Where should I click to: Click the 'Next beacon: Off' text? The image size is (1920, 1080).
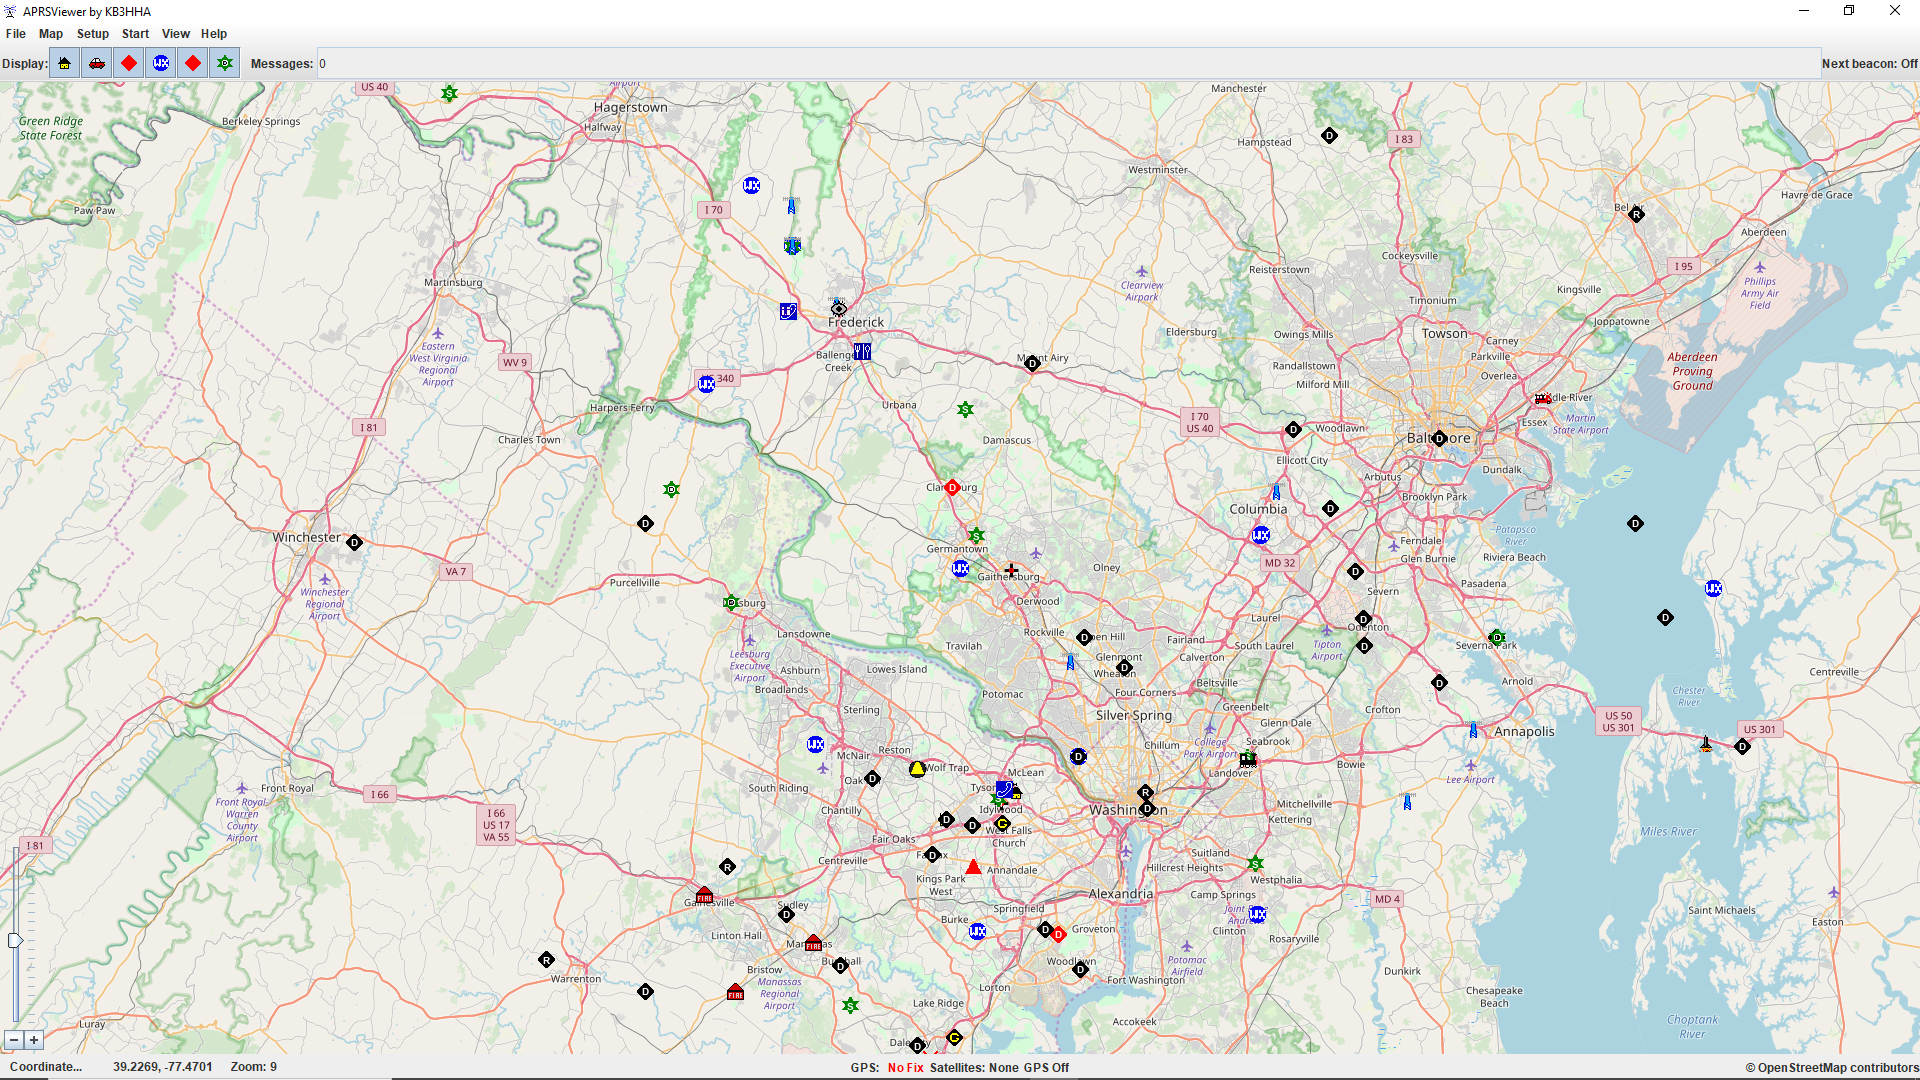1870,64
